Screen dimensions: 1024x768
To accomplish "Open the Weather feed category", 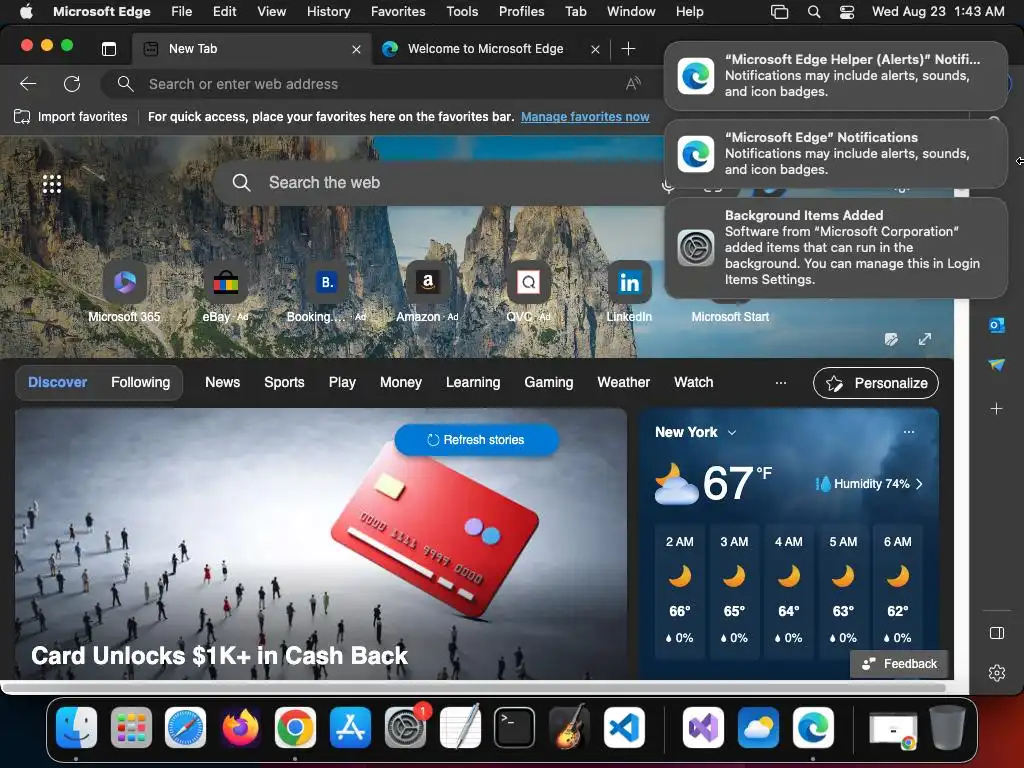I will pyautogui.click(x=624, y=383).
